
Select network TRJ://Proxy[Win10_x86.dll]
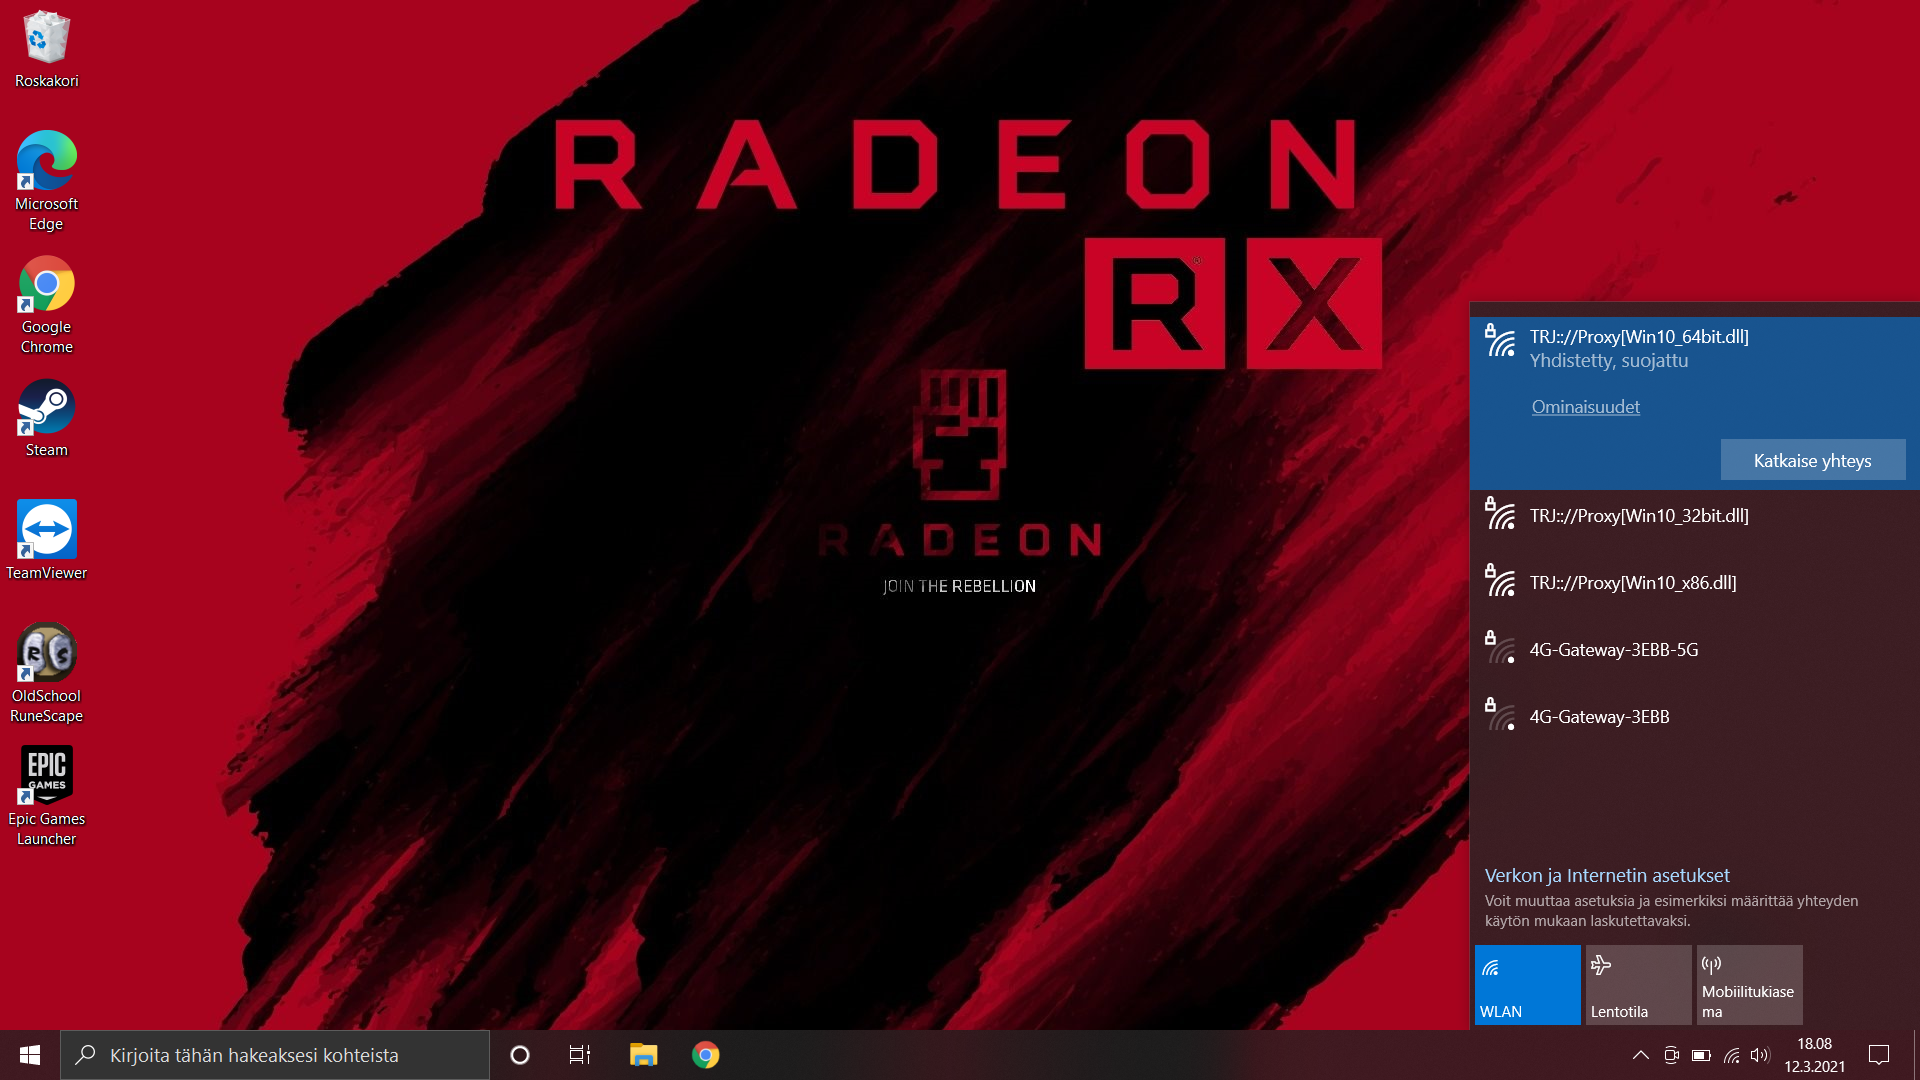point(1694,583)
